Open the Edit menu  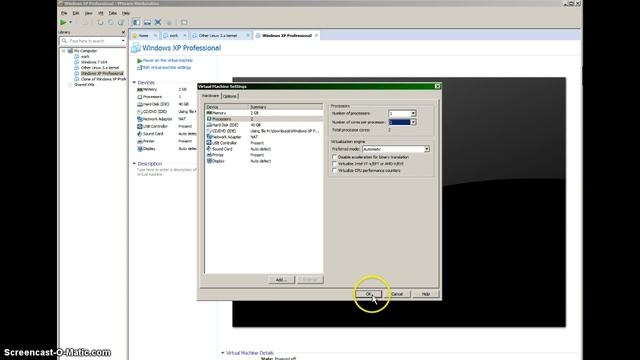(76, 13)
